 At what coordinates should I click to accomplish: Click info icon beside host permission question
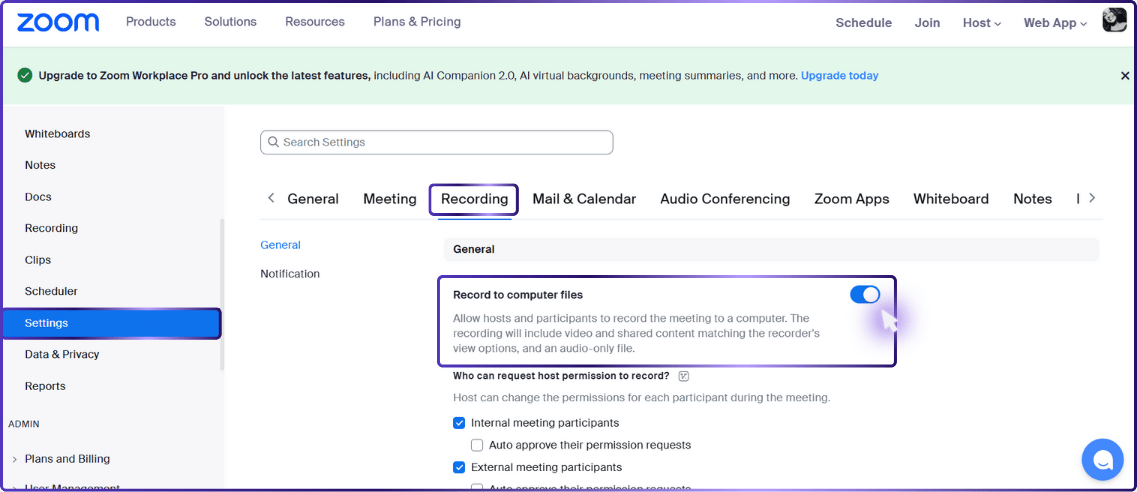683,376
